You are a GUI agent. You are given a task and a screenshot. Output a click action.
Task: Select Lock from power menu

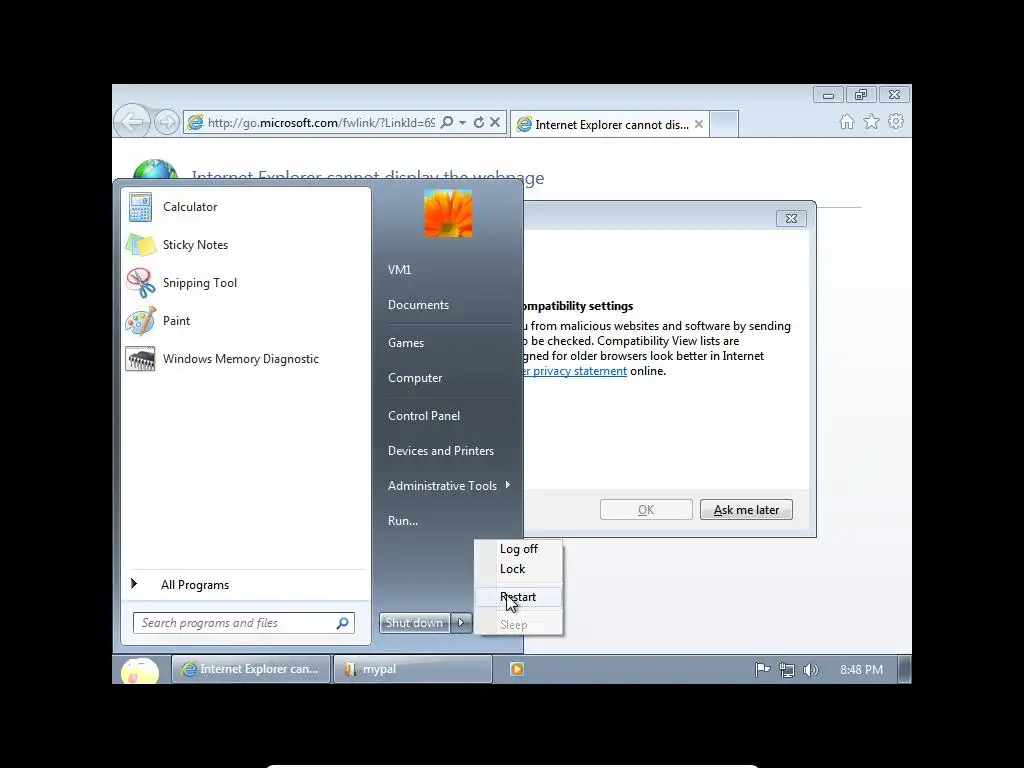coord(519,569)
